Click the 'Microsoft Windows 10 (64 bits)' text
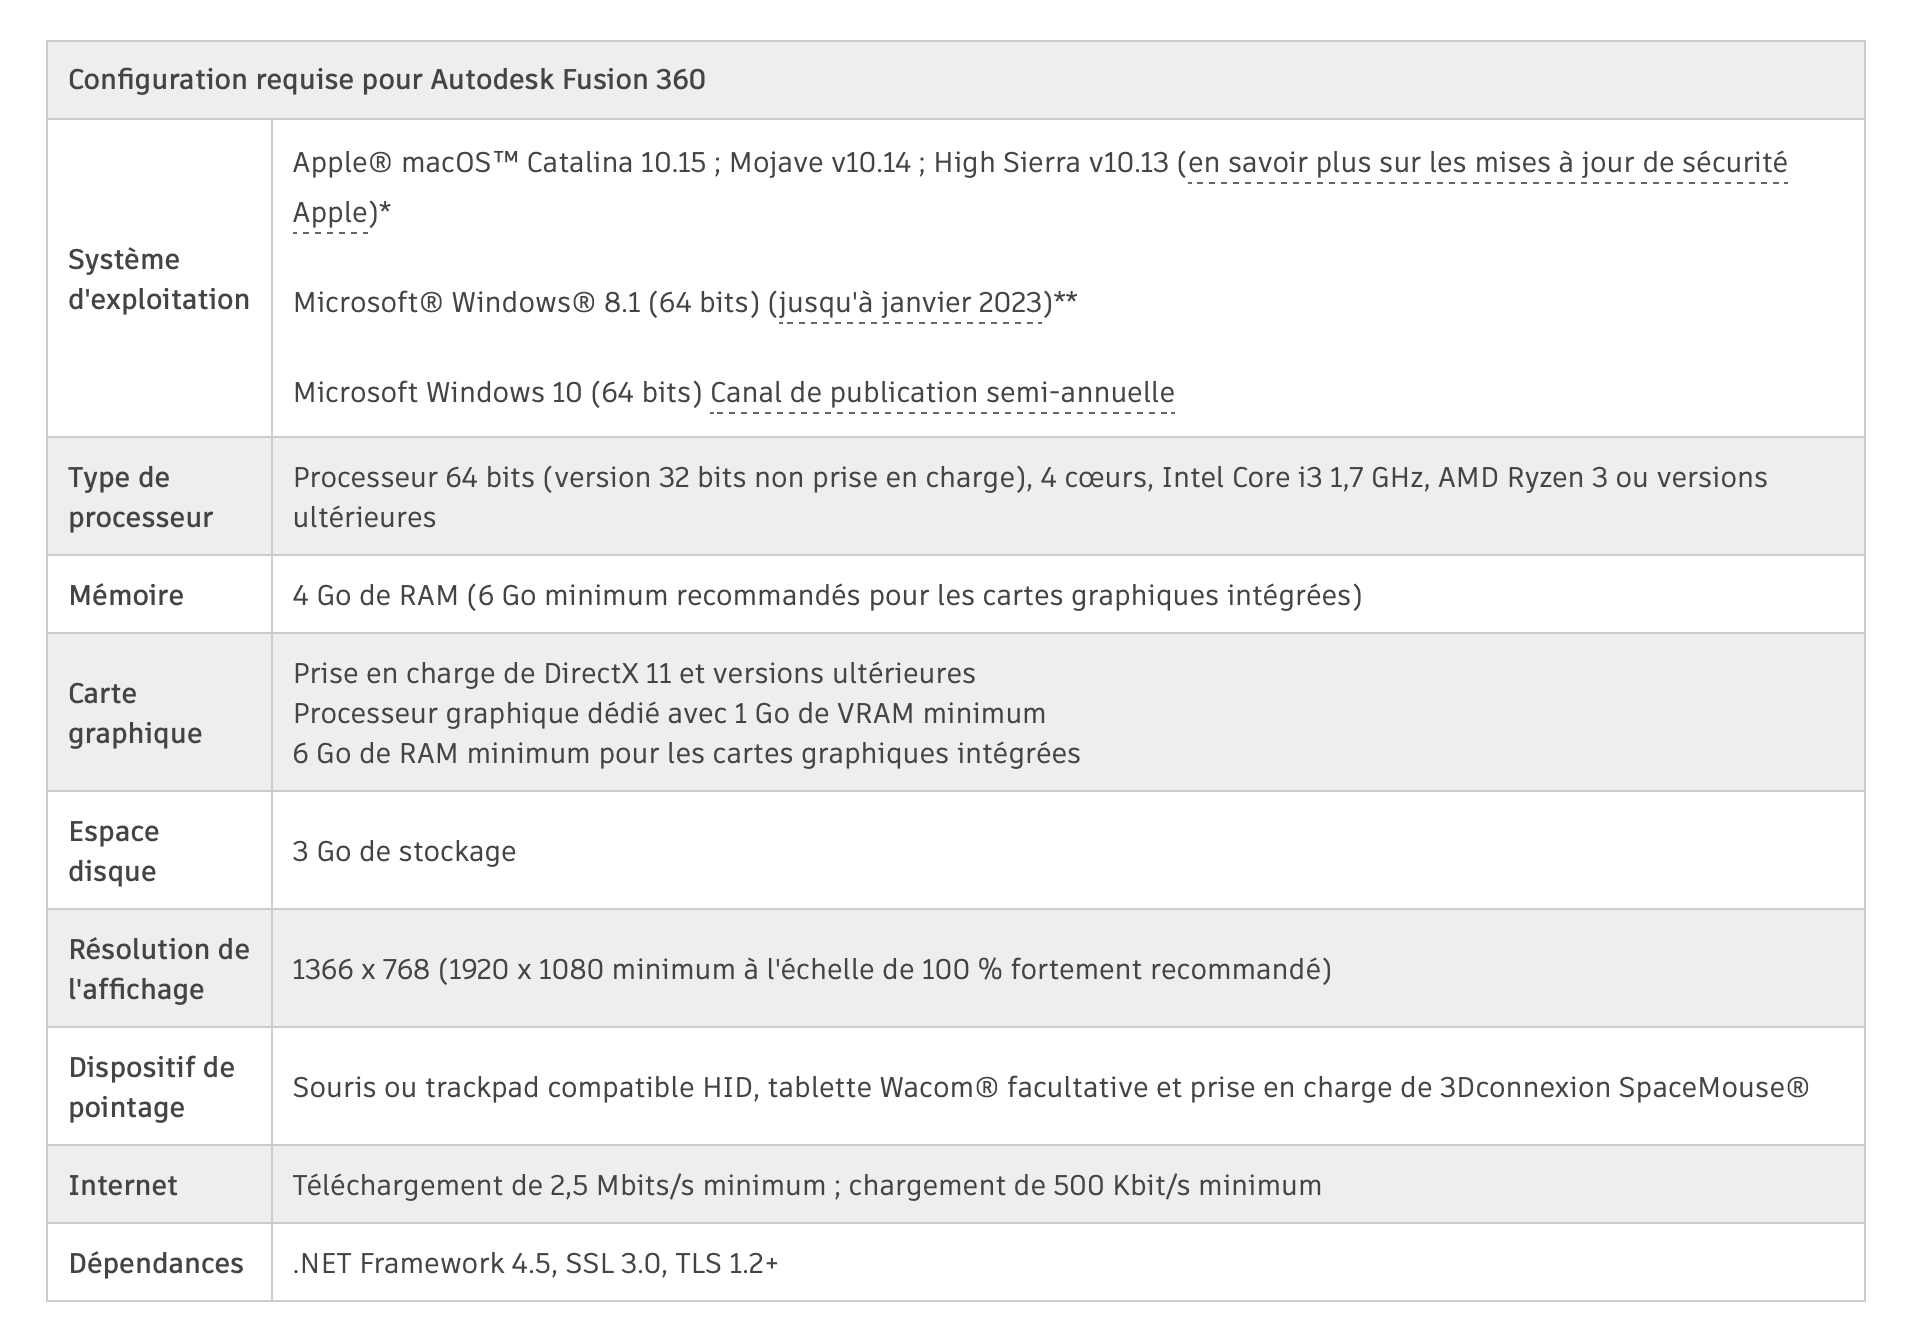 coord(498,393)
